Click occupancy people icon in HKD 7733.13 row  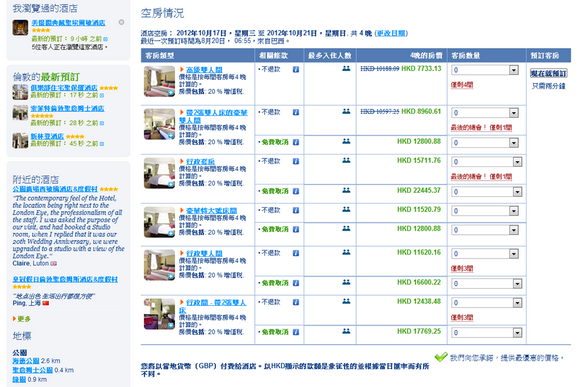tap(346, 68)
